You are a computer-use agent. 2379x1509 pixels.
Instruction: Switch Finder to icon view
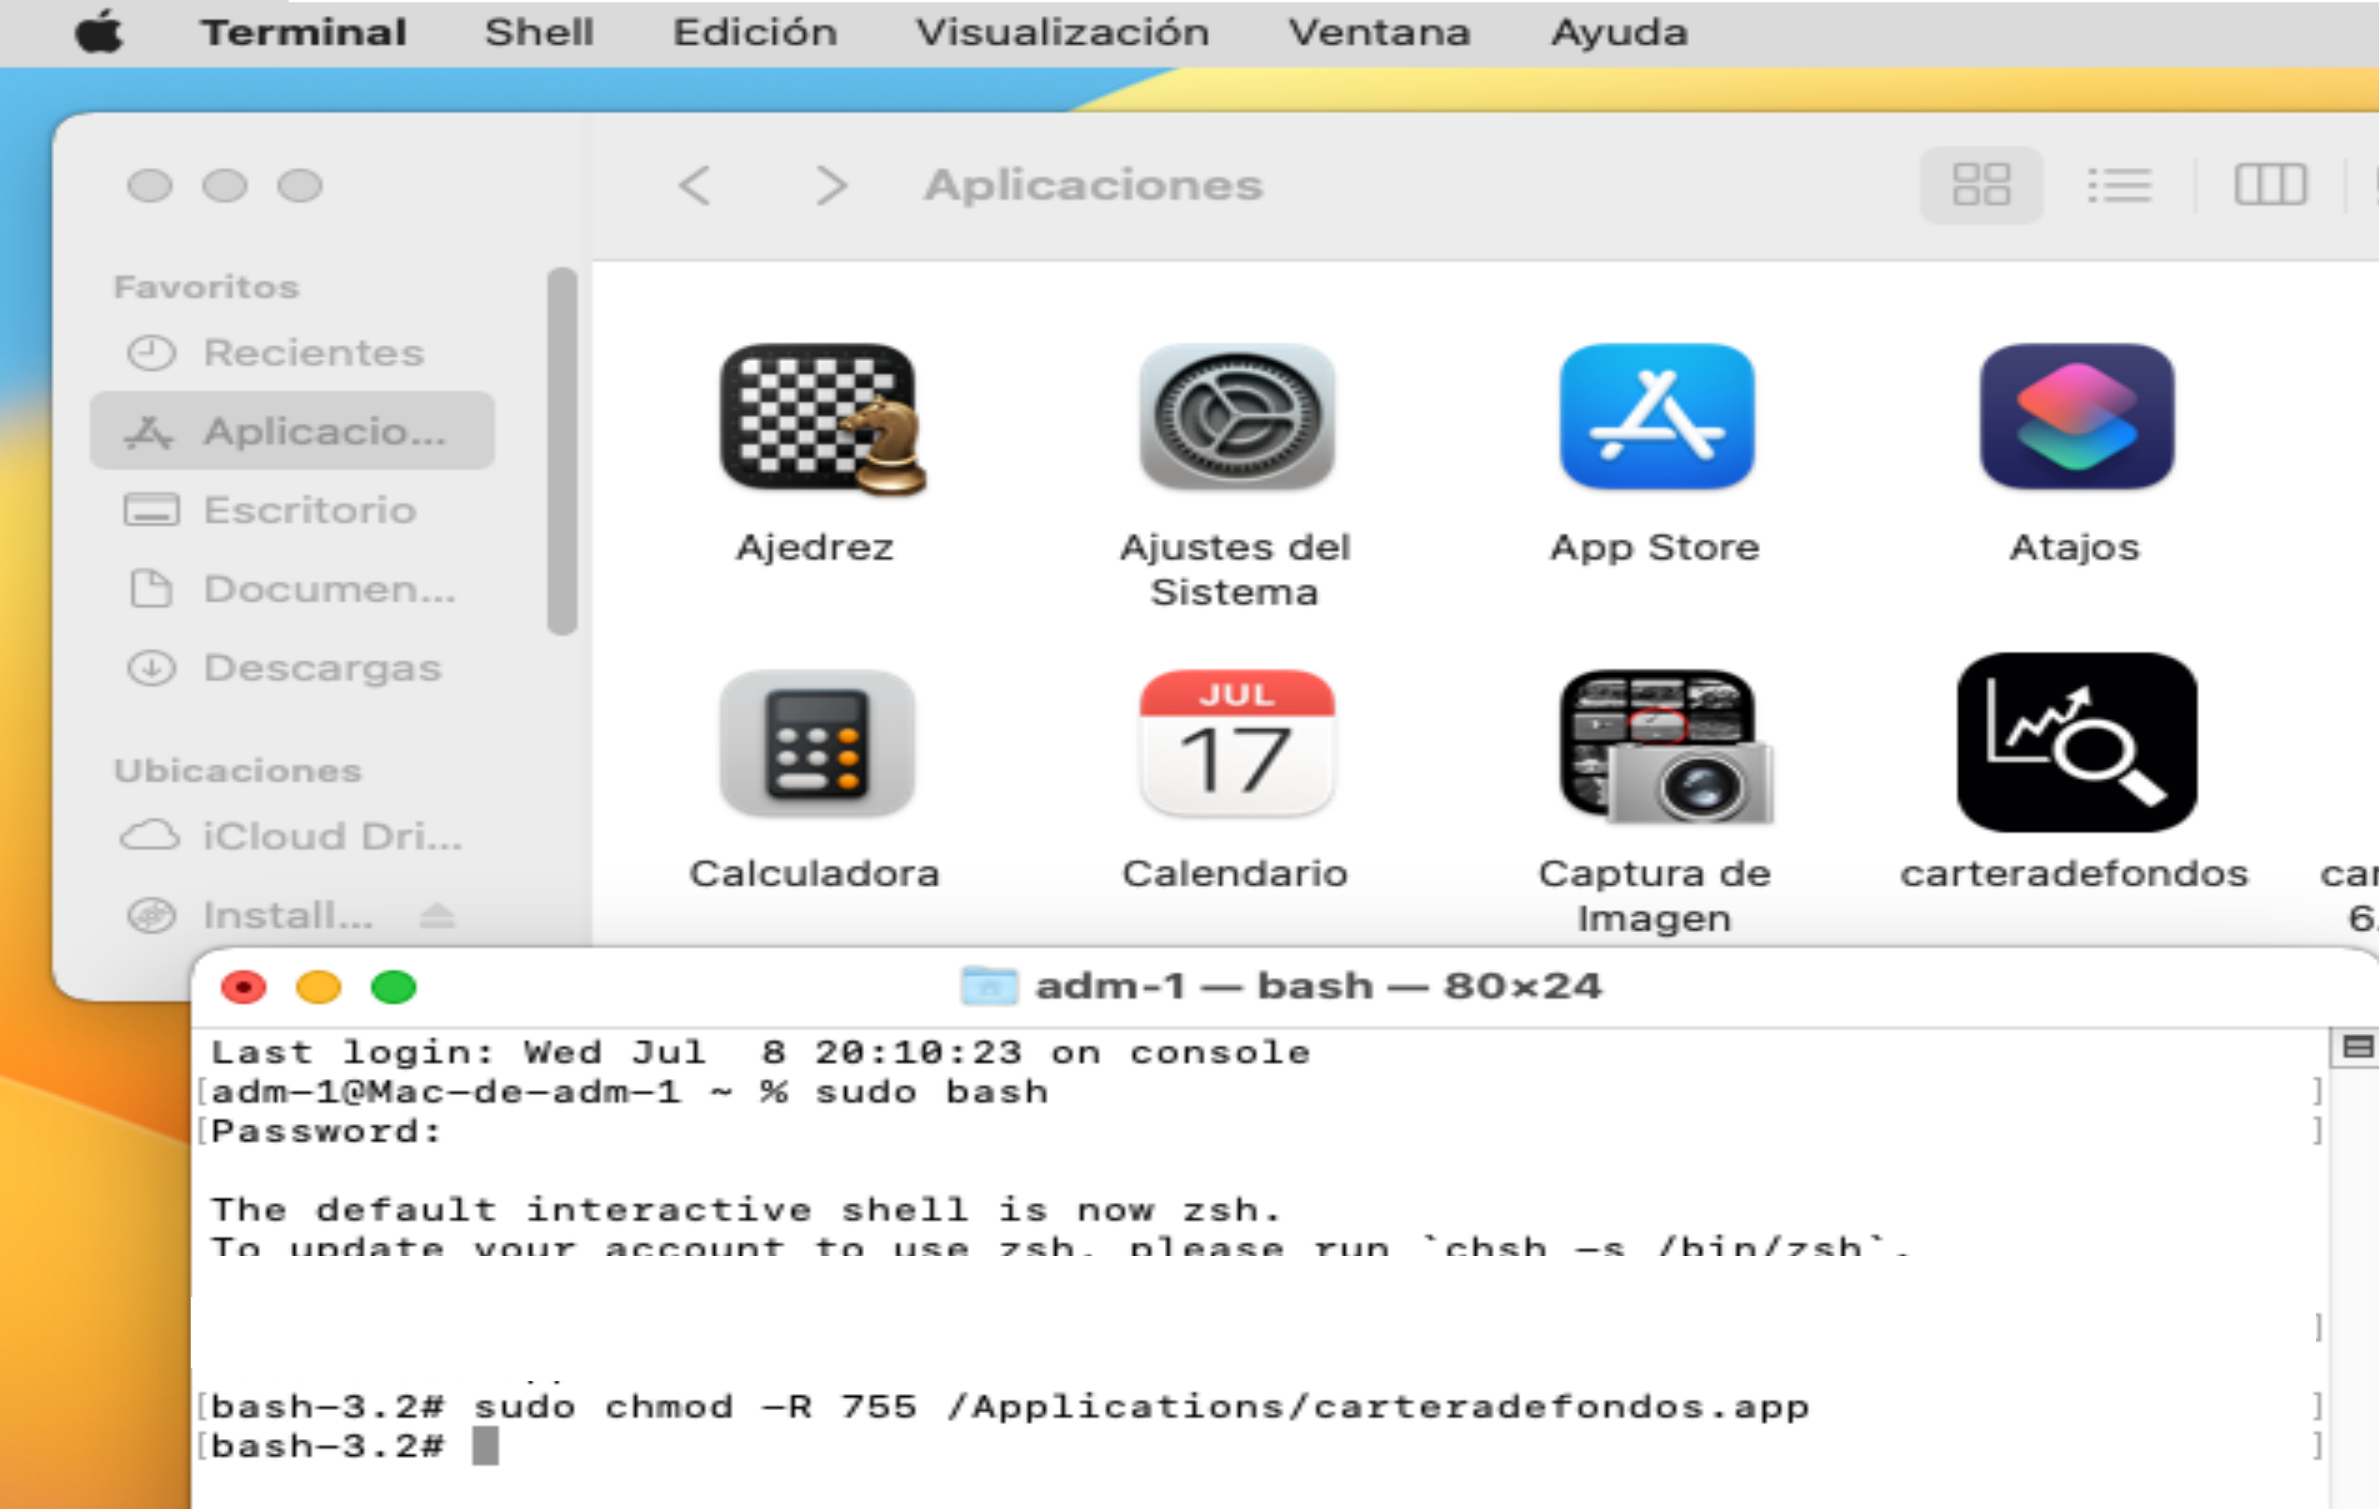coord(1981,184)
